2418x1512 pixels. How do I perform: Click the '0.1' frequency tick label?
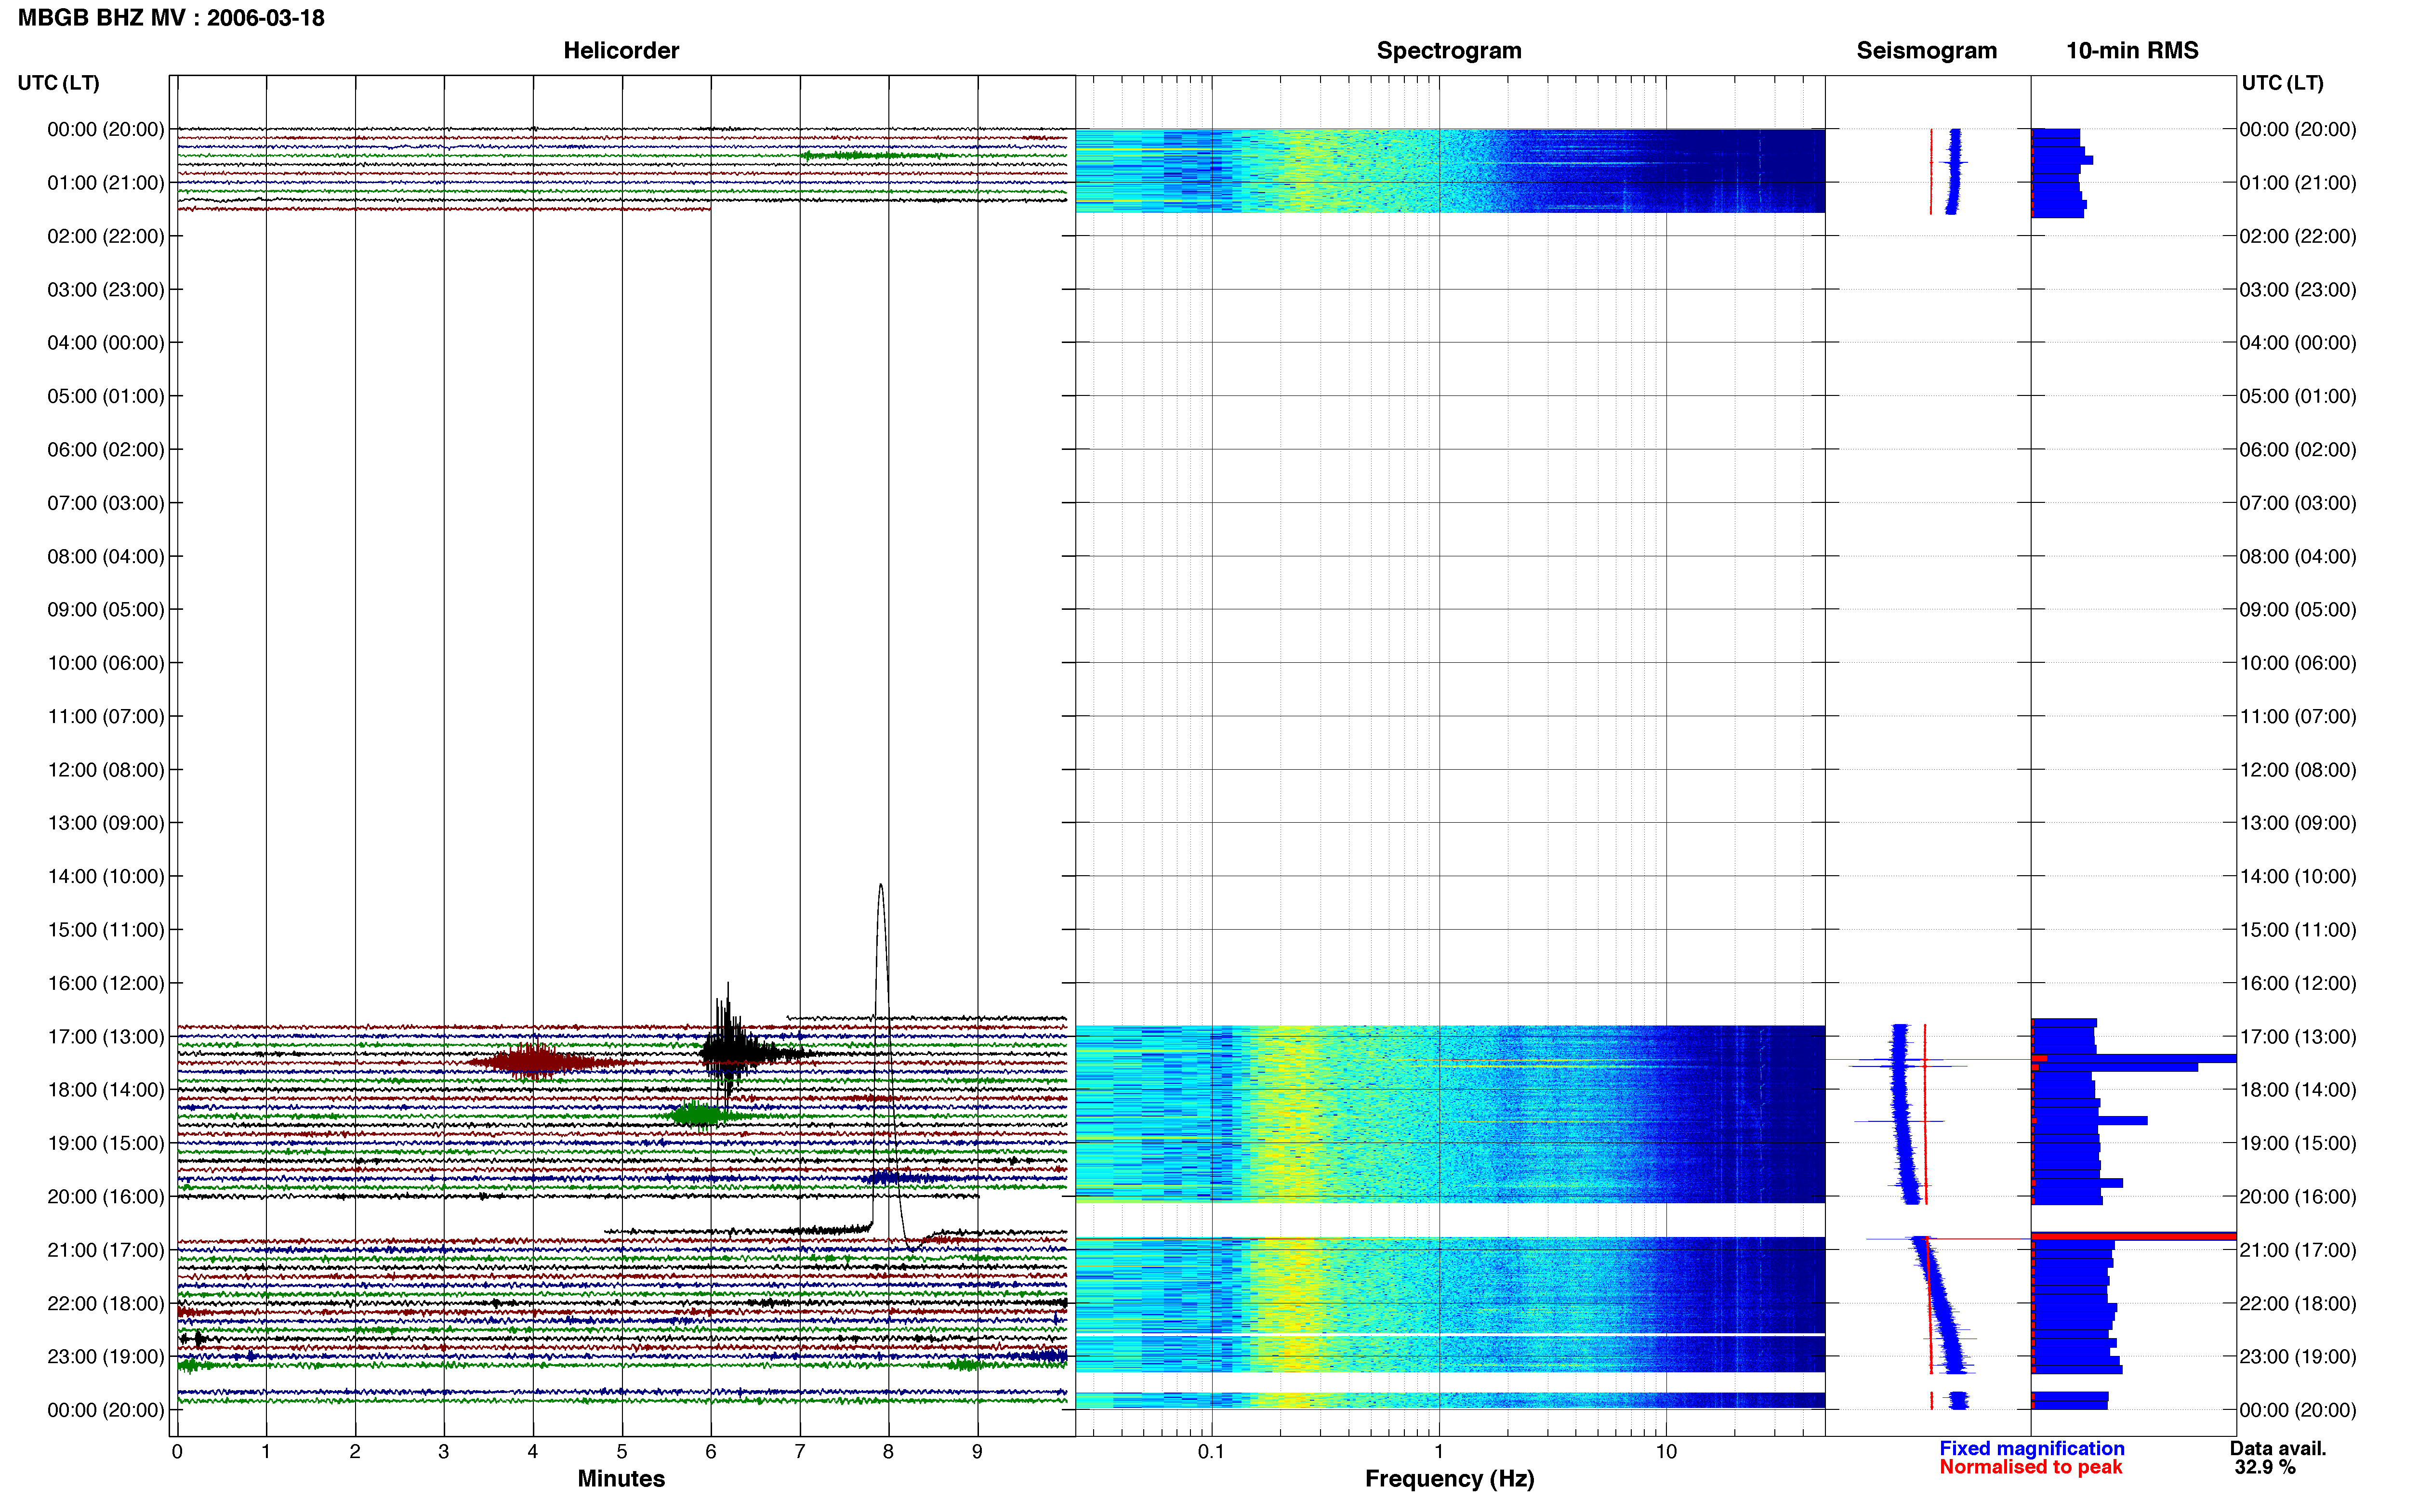tap(1211, 1452)
